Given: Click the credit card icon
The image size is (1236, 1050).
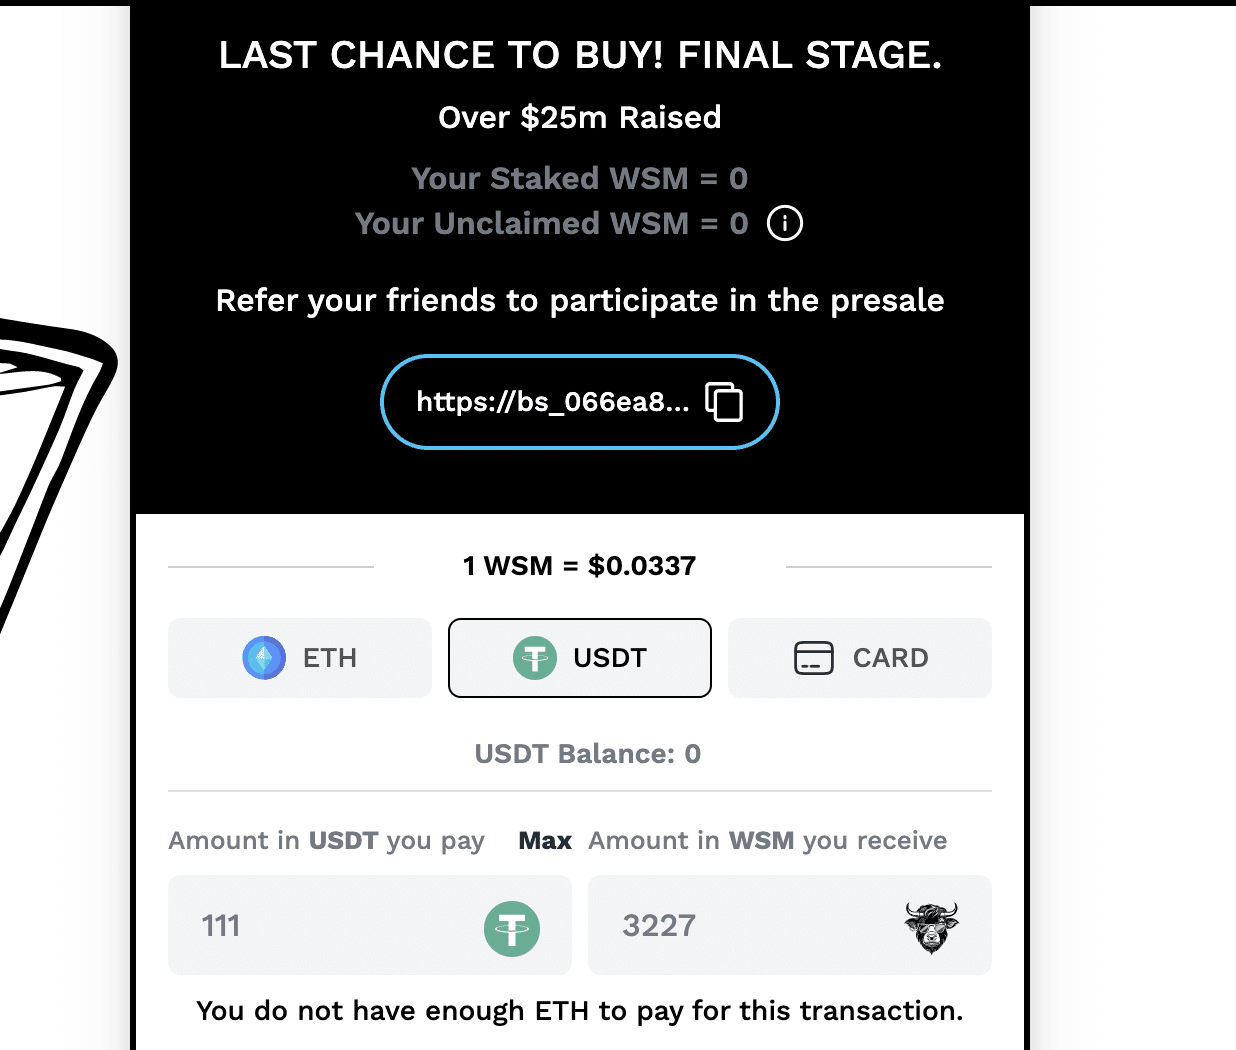Looking at the screenshot, I should [x=814, y=658].
